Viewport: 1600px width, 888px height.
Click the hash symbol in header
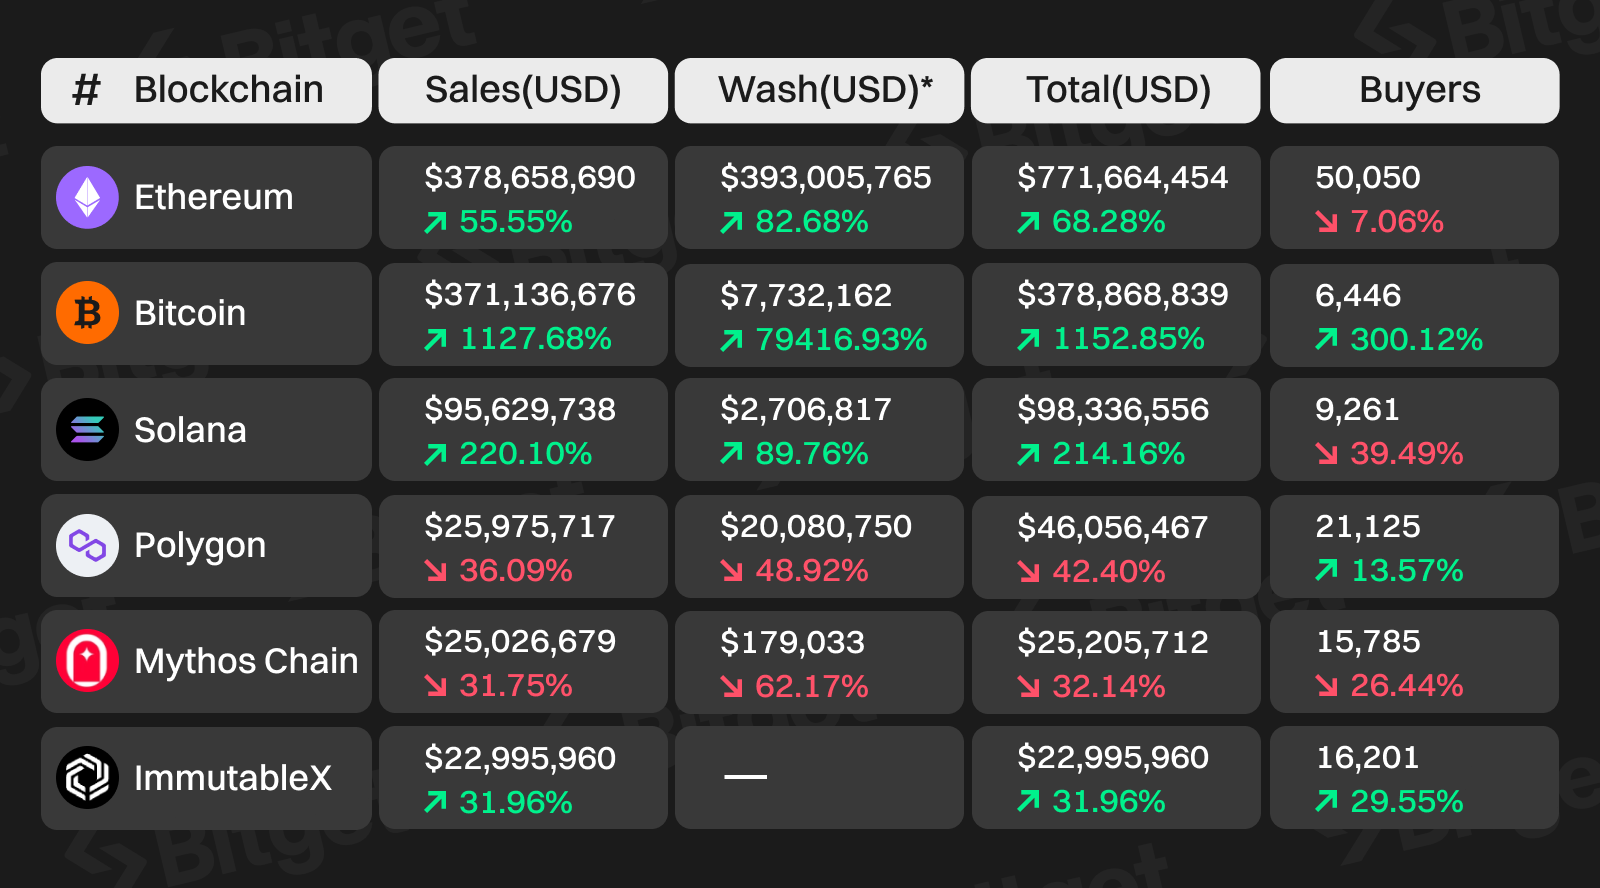click(86, 90)
